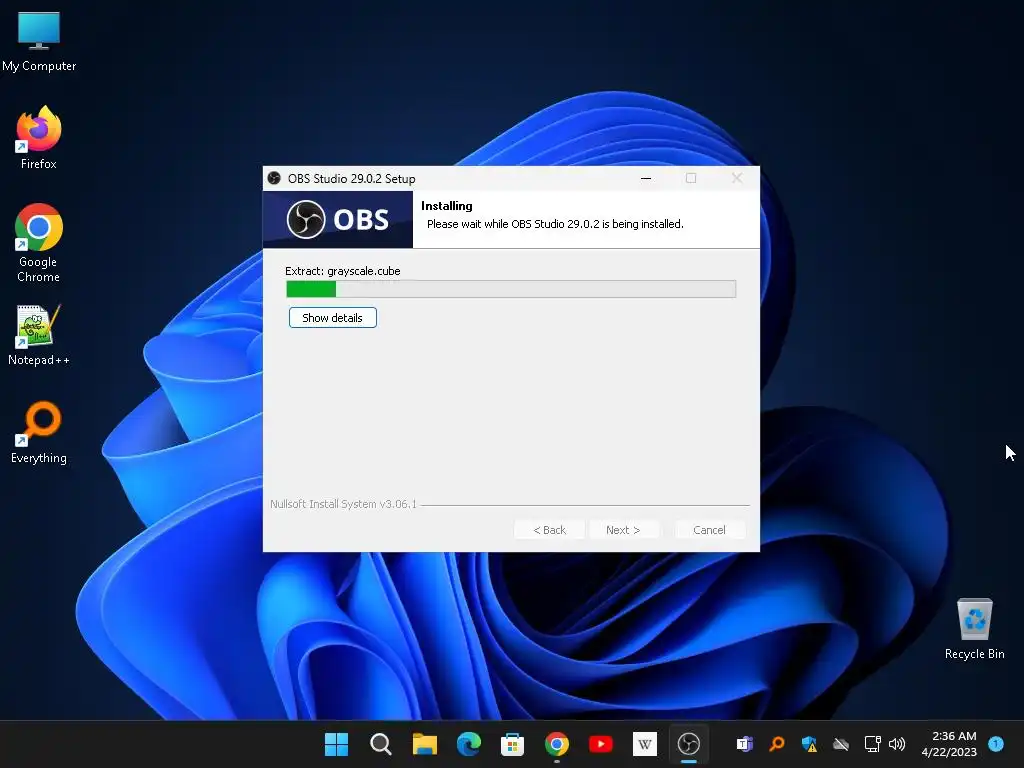Launch Firefox from desktop shortcut

pyautogui.click(x=39, y=138)
